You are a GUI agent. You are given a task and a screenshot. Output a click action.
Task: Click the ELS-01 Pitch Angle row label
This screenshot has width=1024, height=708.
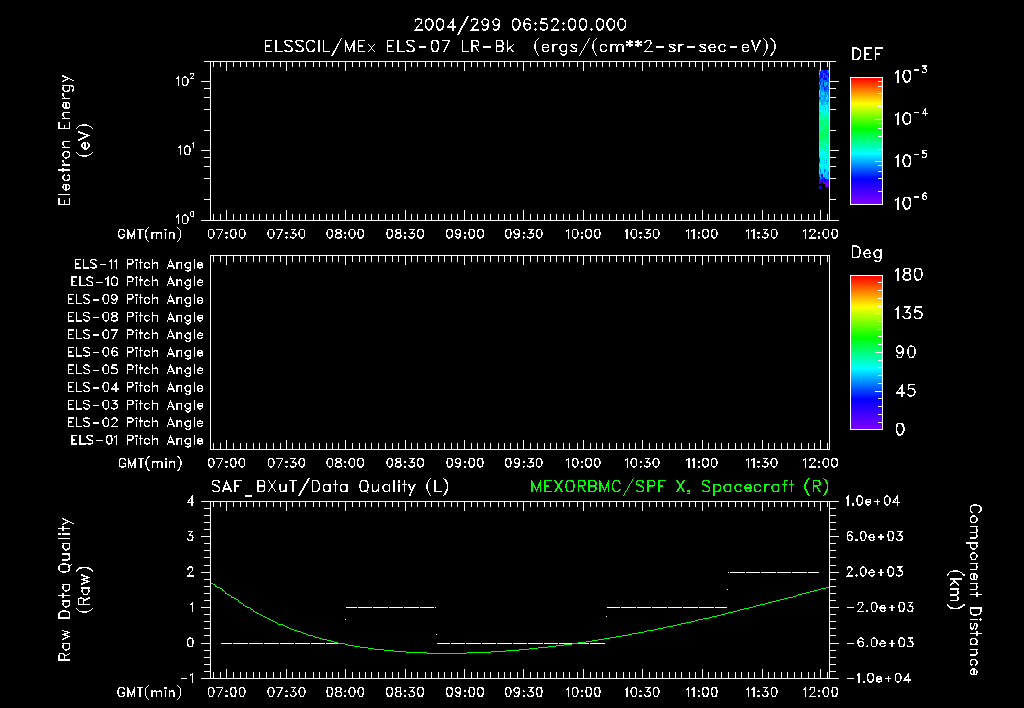click(x=137, y=440)
